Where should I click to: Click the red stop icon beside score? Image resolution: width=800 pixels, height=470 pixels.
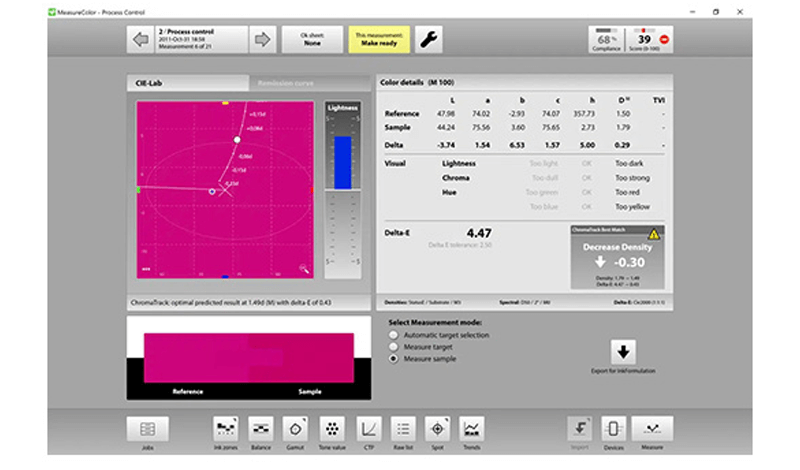664,39
